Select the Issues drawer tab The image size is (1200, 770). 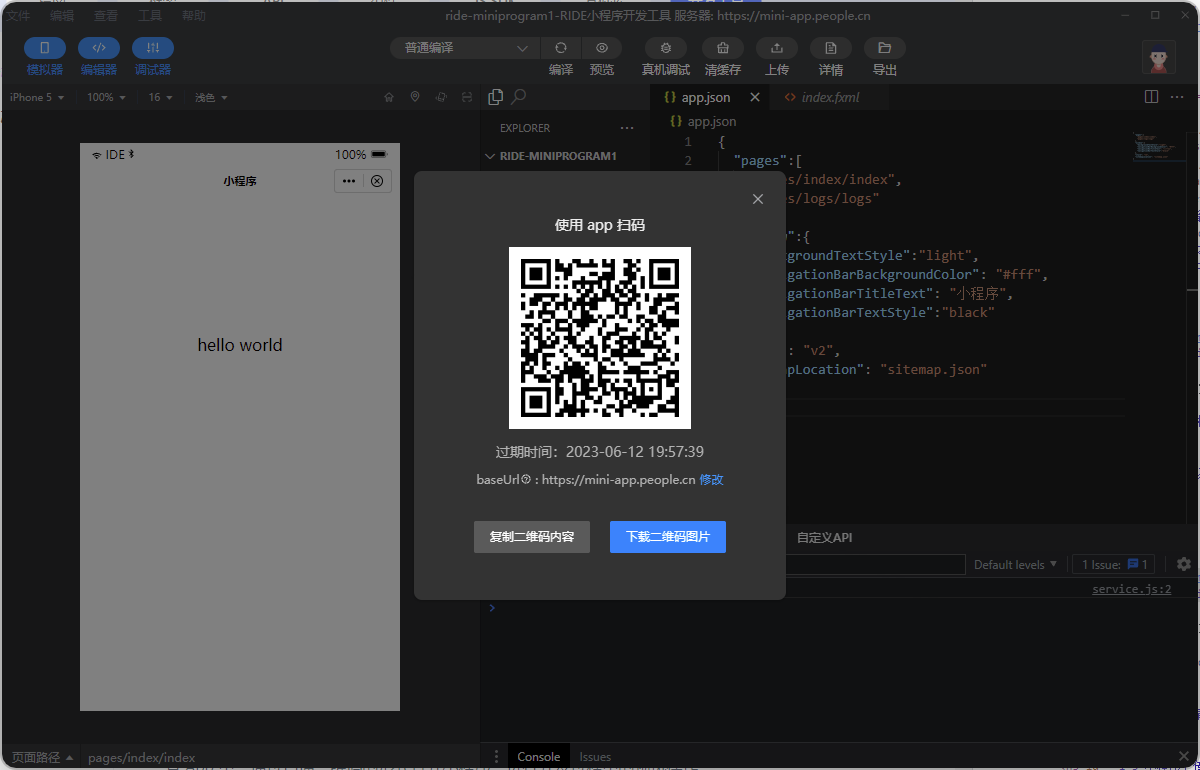click(595, 756)
